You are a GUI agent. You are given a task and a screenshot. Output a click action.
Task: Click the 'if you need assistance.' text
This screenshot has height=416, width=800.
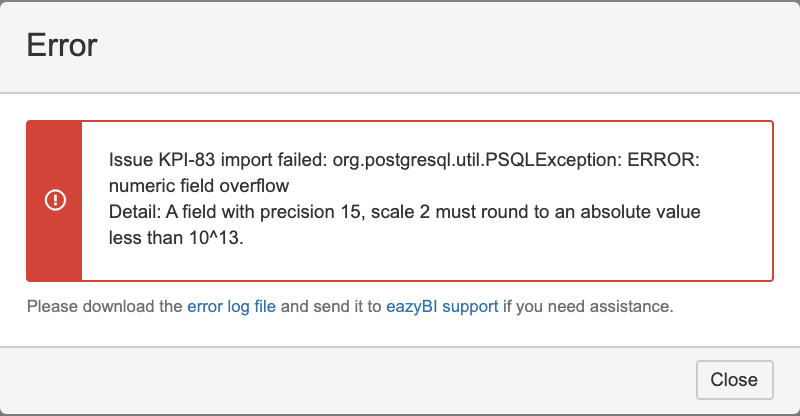point(588,306)
